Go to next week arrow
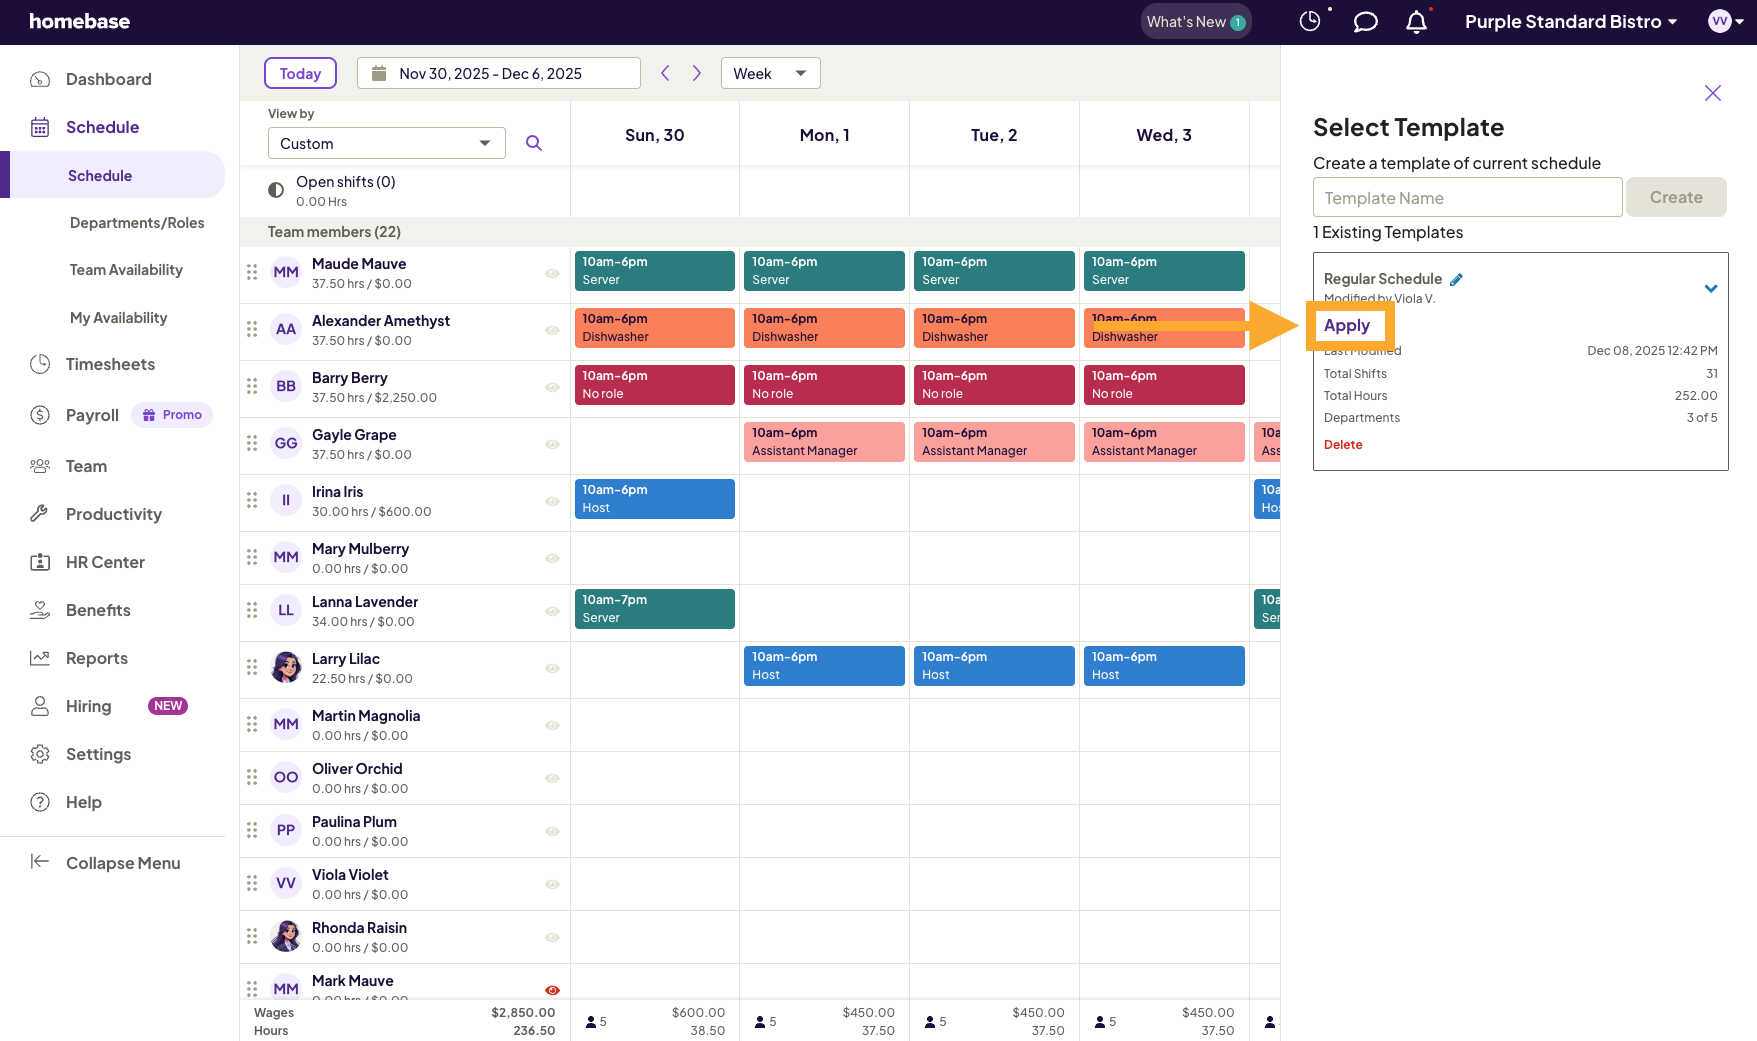This screenshot has width=1757, height=1041. coord(697,73)
